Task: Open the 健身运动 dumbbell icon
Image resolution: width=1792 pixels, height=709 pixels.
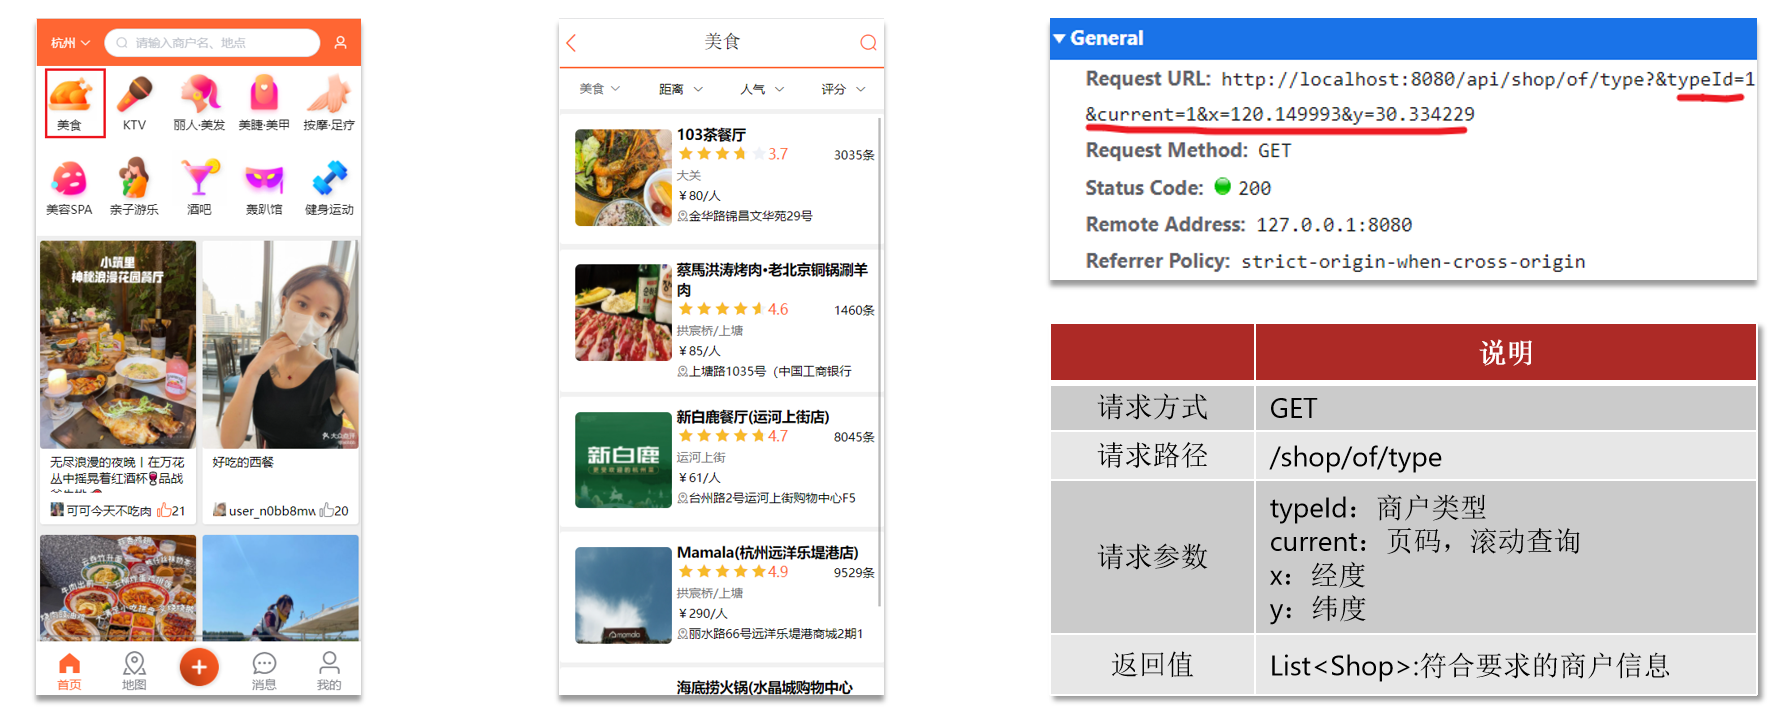Action: click(x=329, y=178)
